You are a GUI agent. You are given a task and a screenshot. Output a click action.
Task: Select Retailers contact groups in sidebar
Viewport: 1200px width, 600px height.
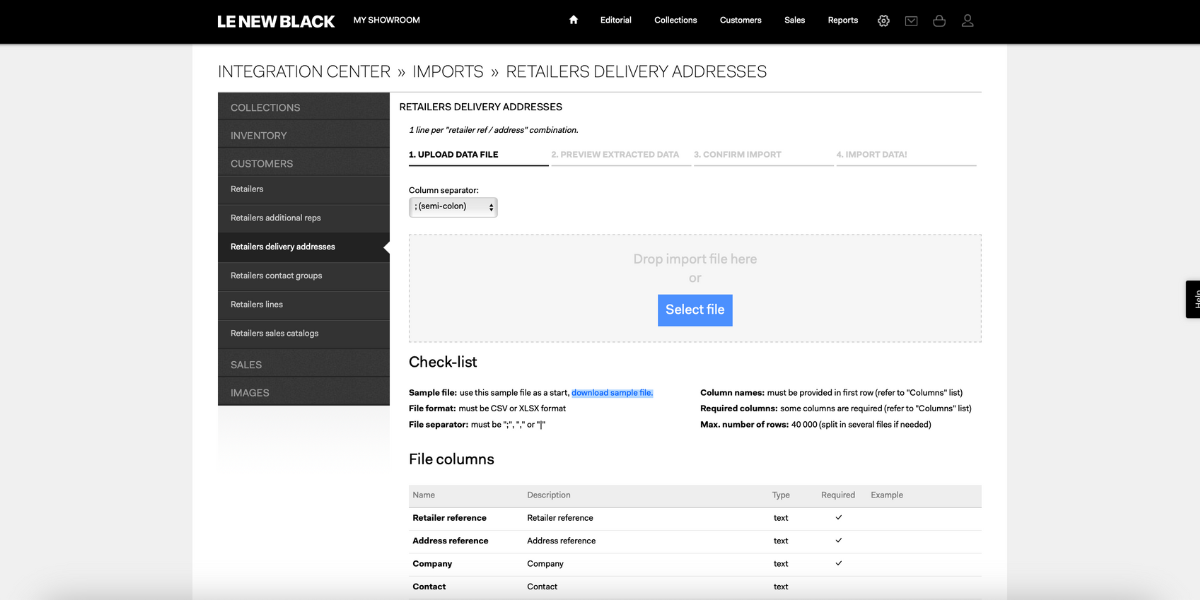[304, 276]
